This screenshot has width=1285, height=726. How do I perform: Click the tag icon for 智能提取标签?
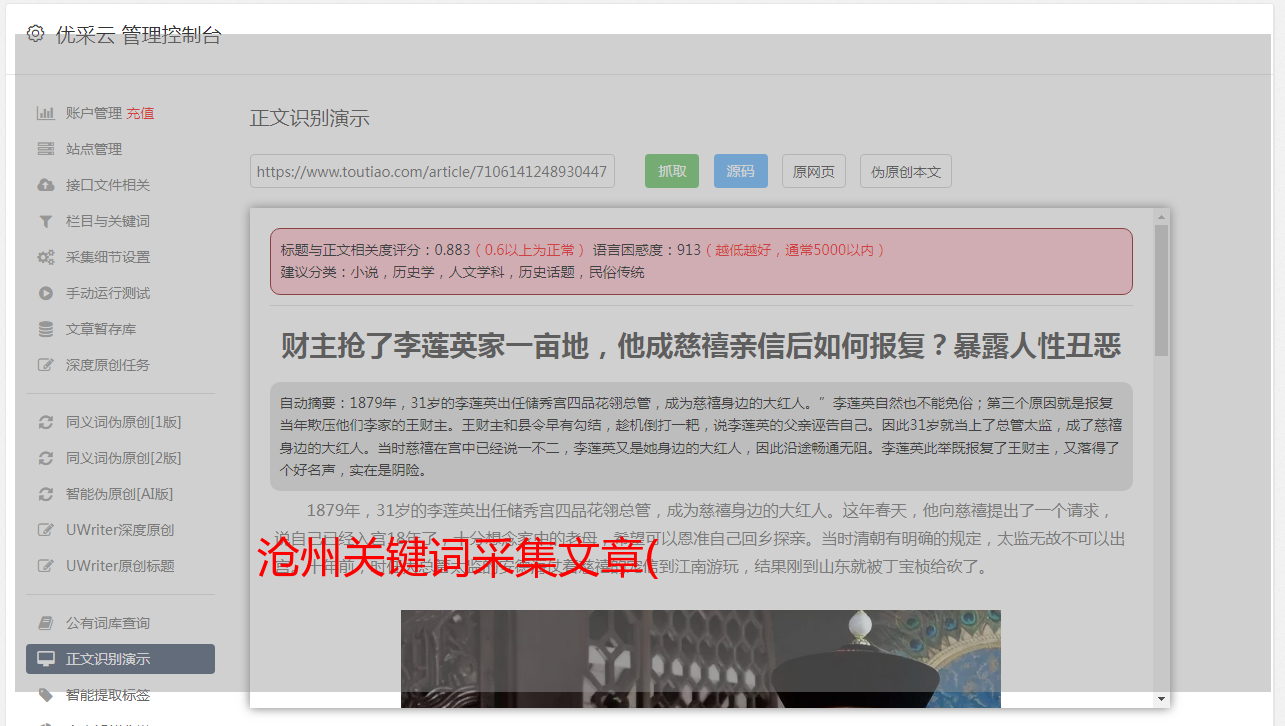pos(45,695)
